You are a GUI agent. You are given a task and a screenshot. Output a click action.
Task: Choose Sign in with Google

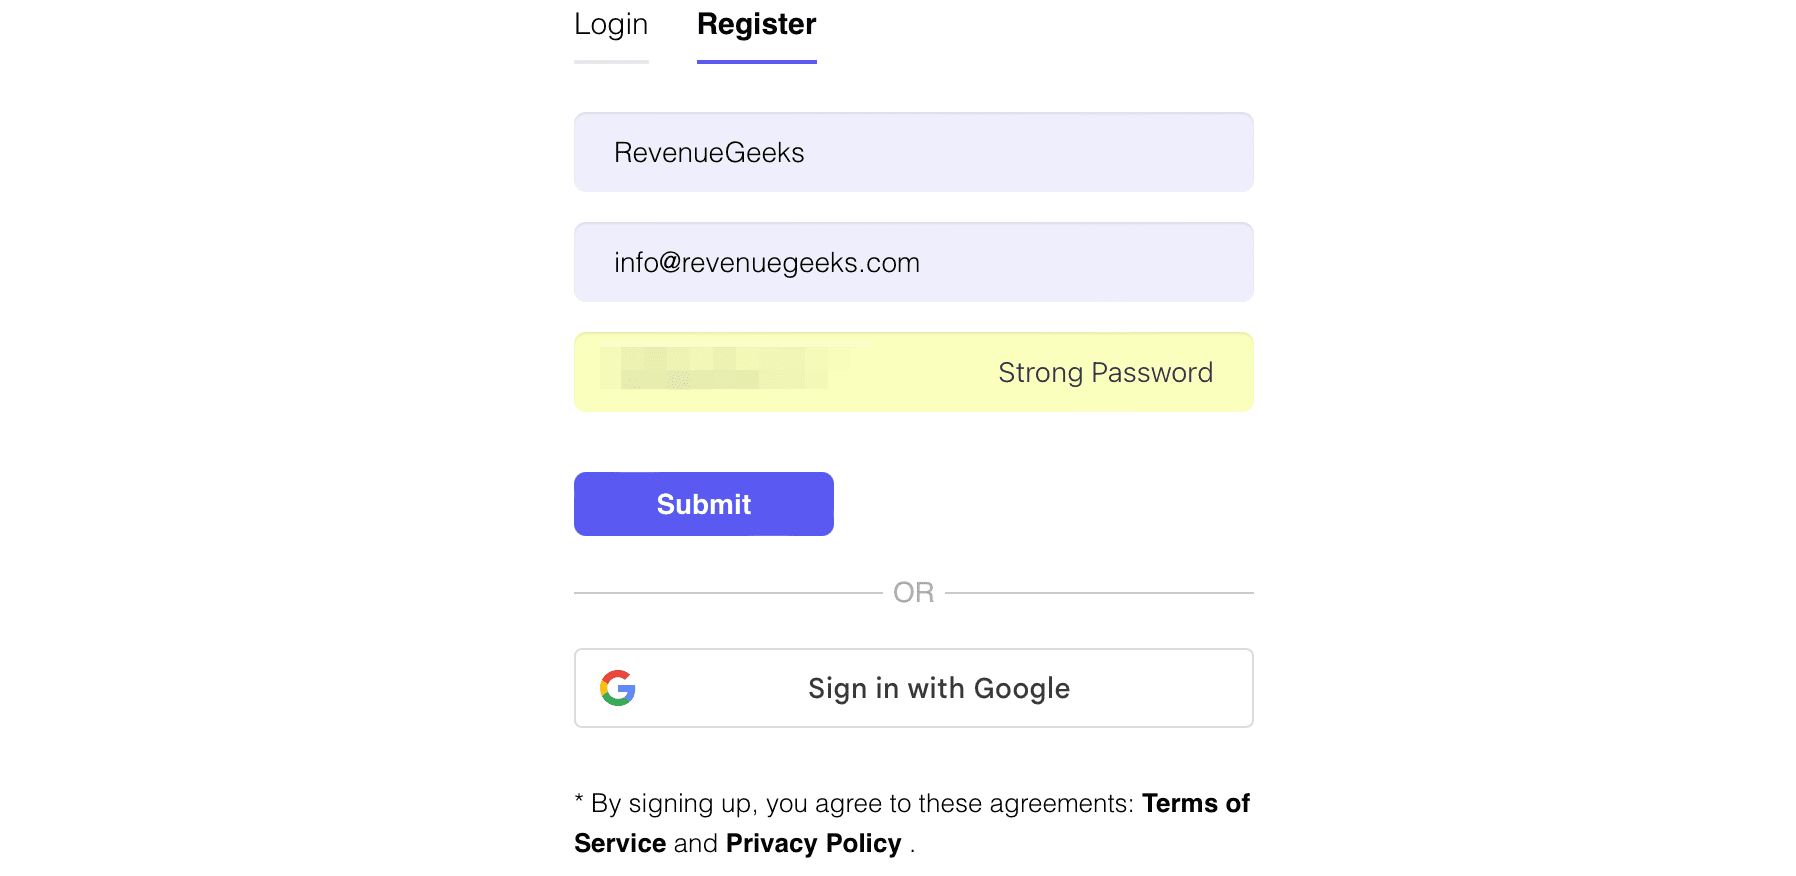coord(913,688)
